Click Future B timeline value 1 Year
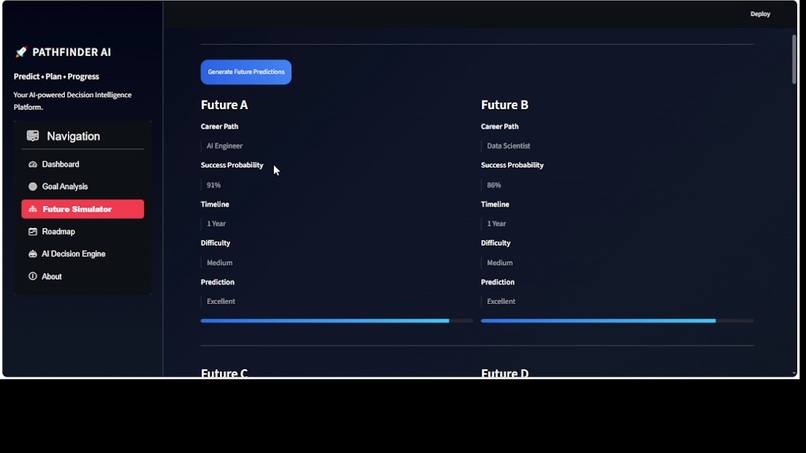The width and height of the screenshot is (806, 453). tap(496, 224)
